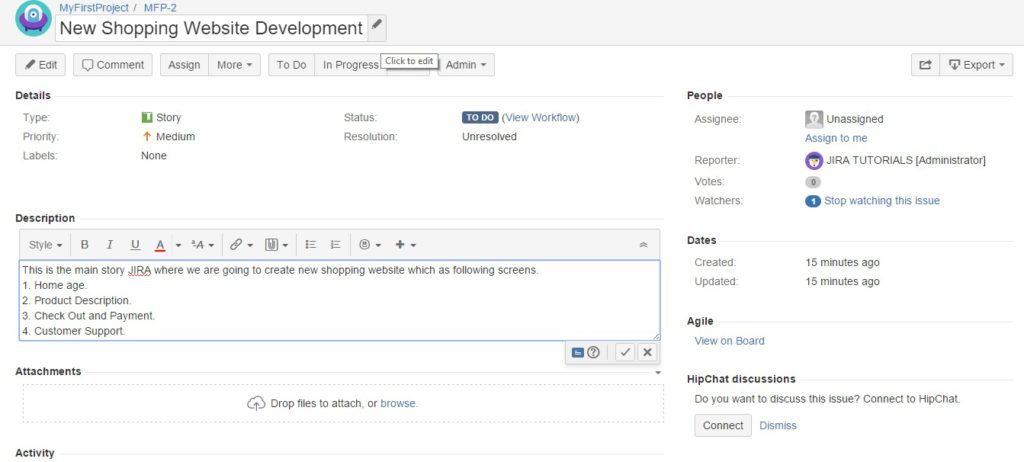The height and width of the screenshot is (462, 1024).
Task: Click Assign to me link
Action: point(836,138)
